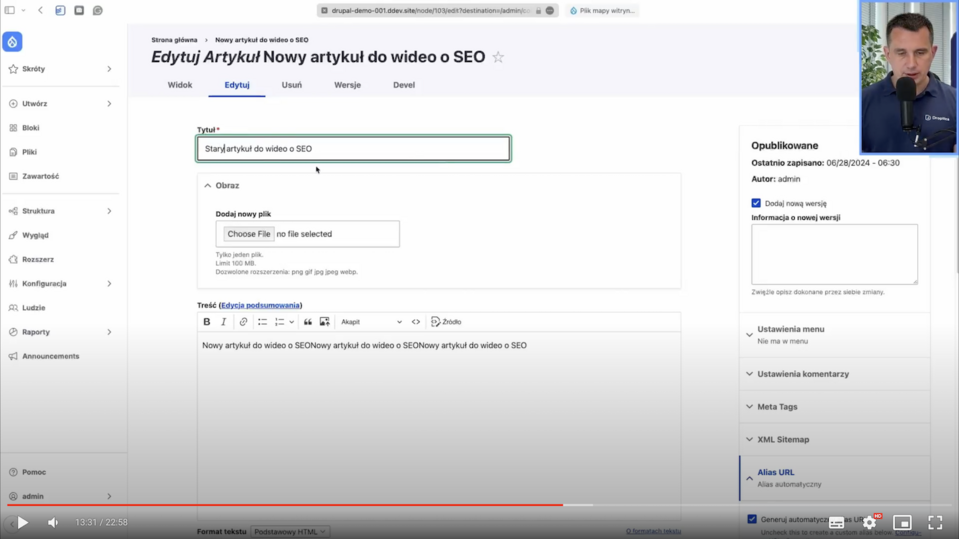Collapse the Alias URL section

[834, 478]
